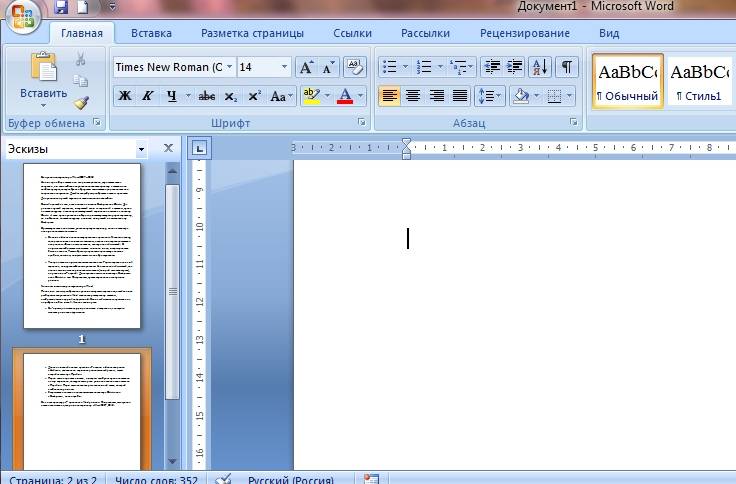The width and height of the screenshot is (736, 484).
Task: Open the Рассылки tab
Action: point(425,33)
